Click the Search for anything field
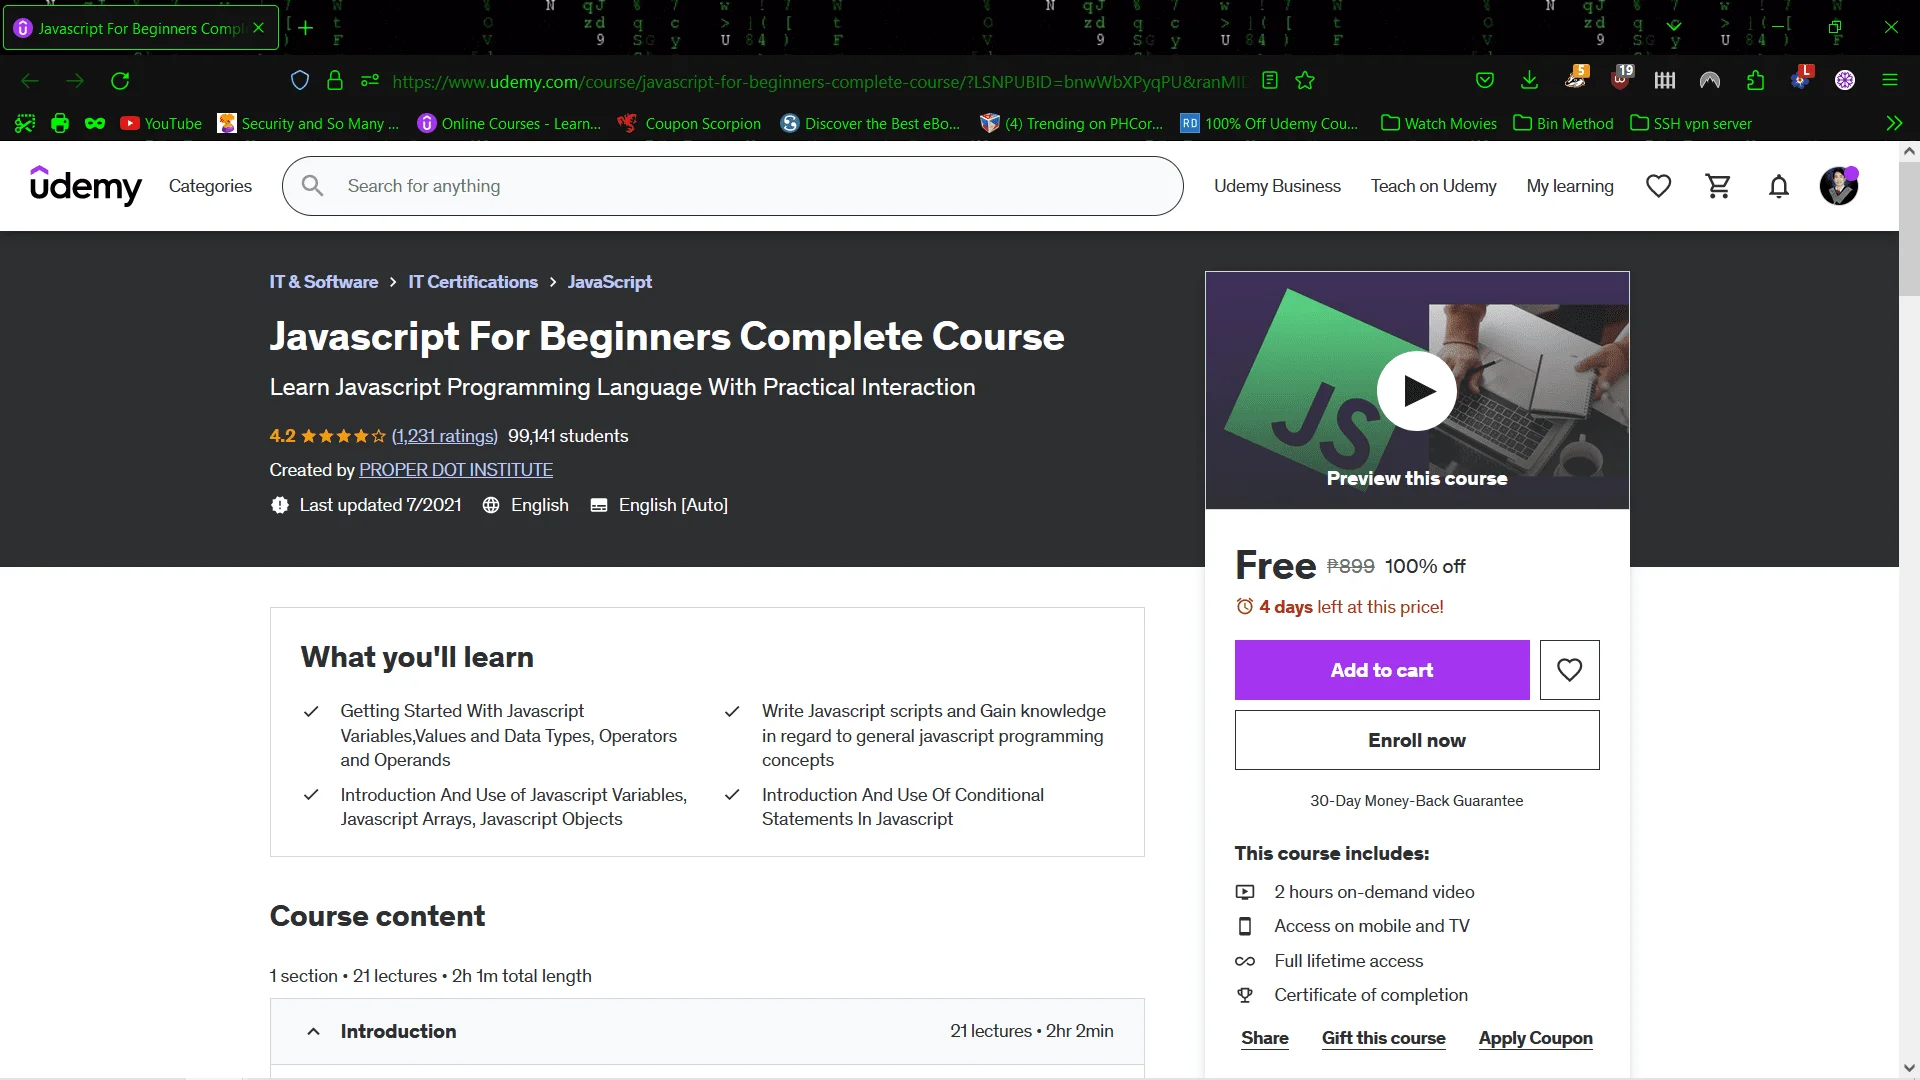1920x1080 pixels. [733, 186]
